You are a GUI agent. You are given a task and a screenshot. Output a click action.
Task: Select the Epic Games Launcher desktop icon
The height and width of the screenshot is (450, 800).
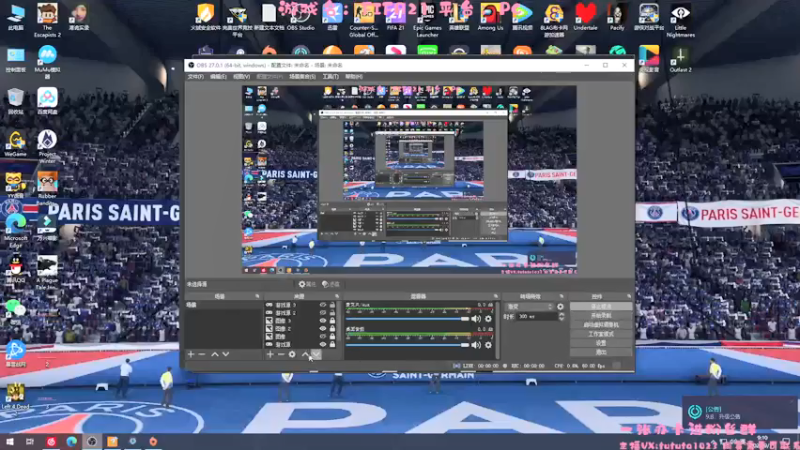coord(427,20)
